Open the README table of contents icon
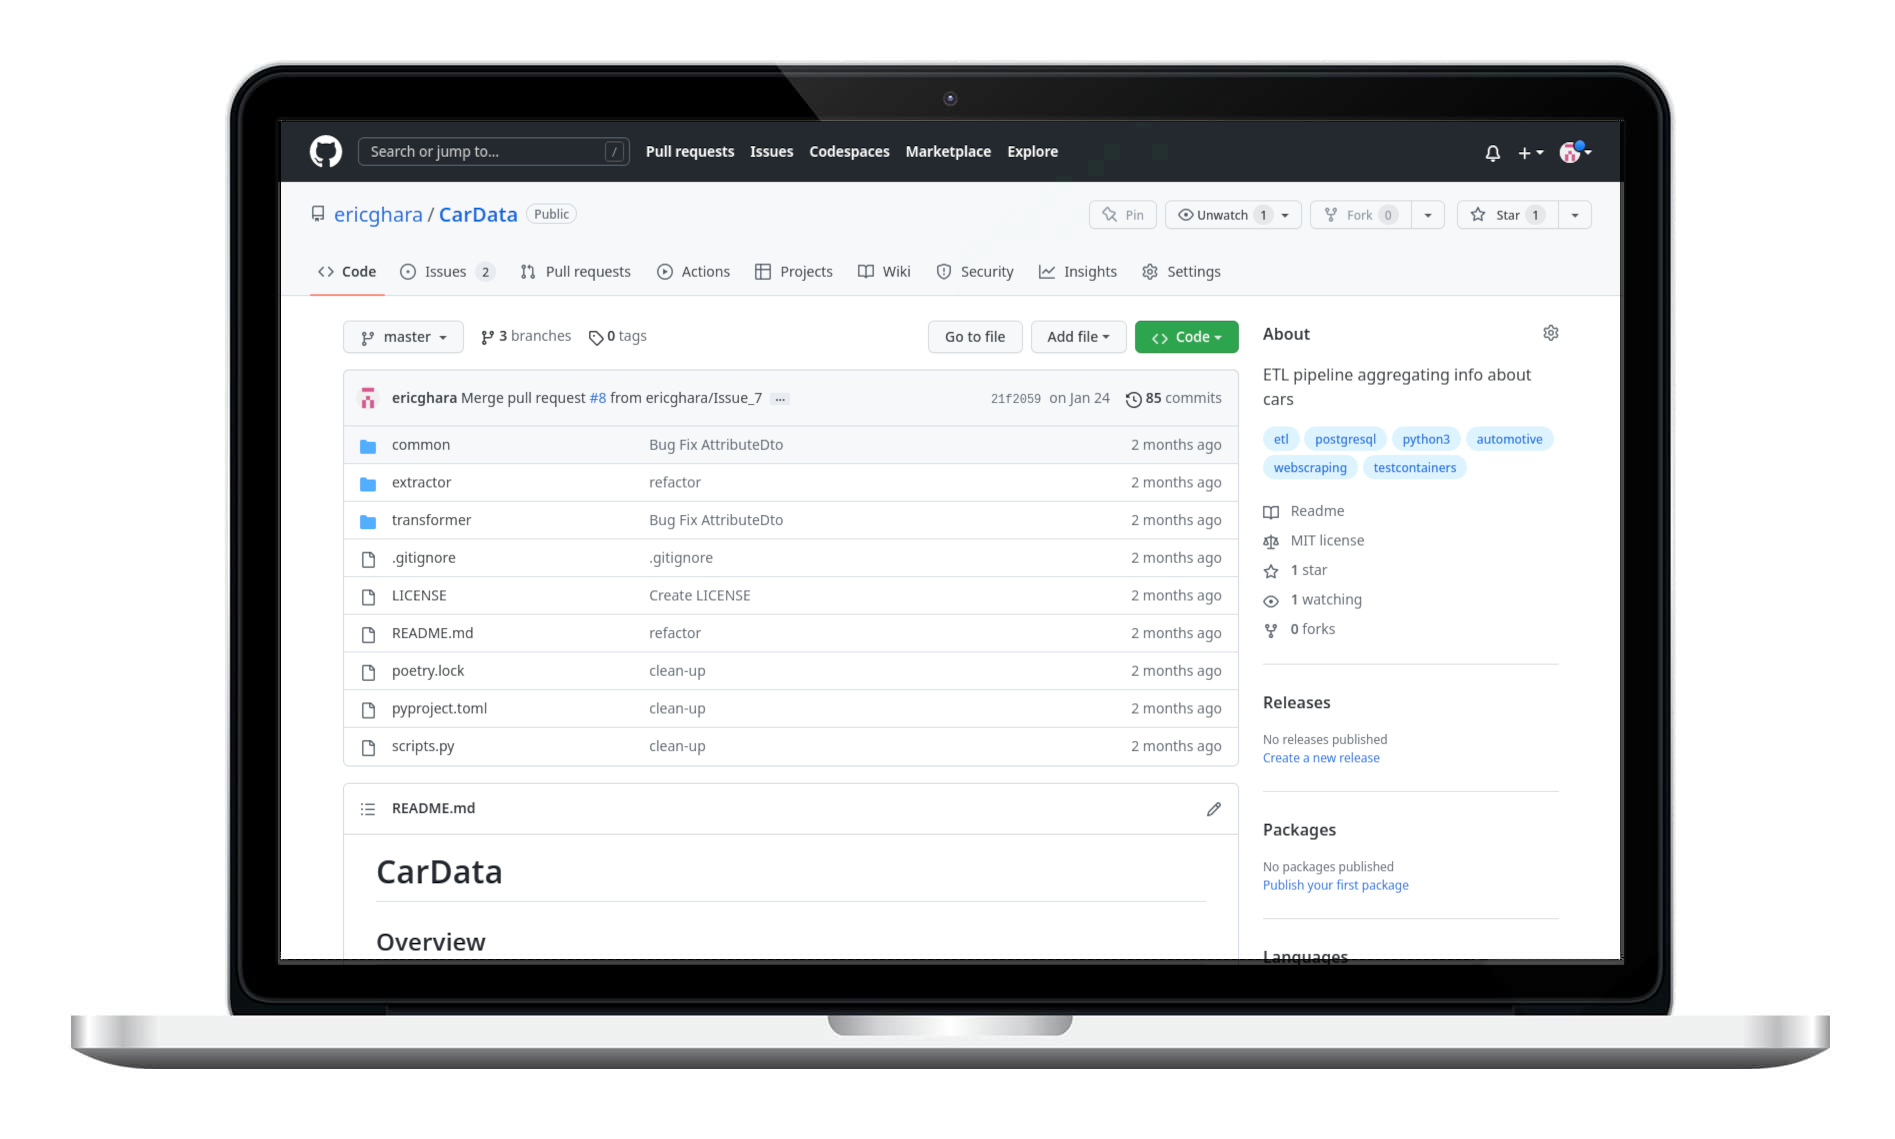The image size is (1895, 1139). click(368, 809)
